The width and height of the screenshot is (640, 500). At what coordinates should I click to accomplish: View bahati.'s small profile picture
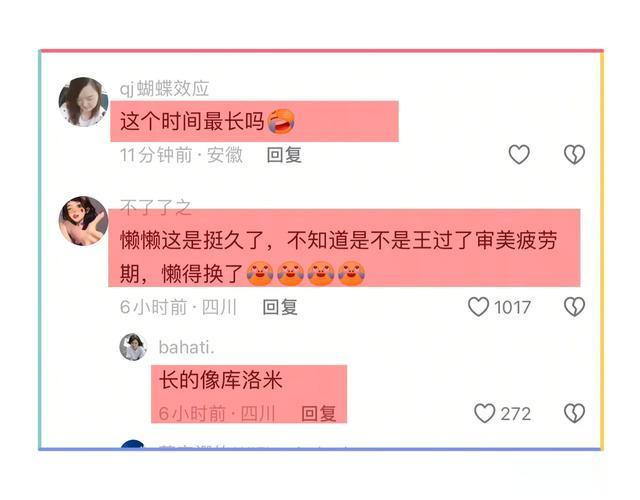(133, 347)
